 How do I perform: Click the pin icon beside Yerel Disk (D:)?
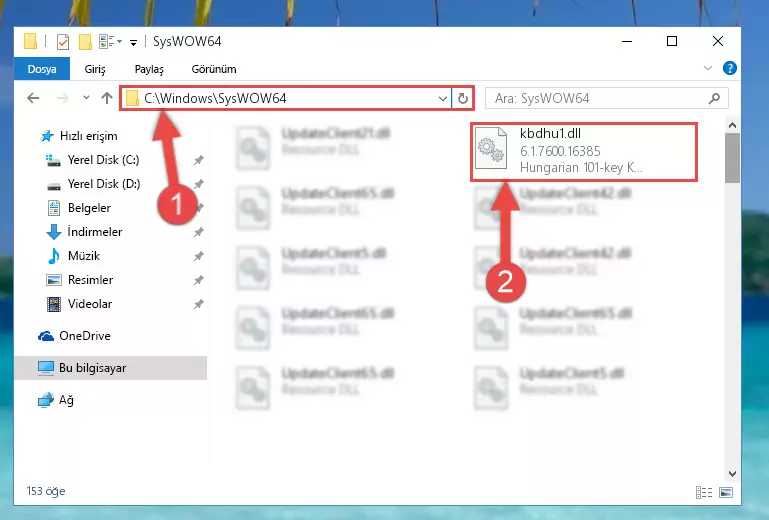pyautogui.click(x=198, y=184)
